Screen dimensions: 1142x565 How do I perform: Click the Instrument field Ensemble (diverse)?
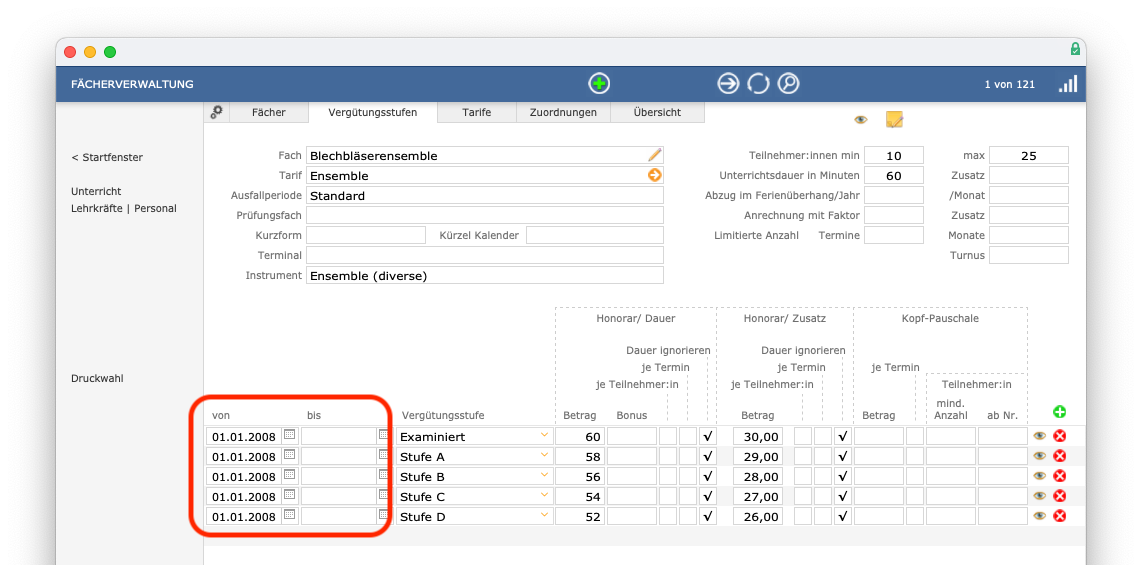point(485,275)
